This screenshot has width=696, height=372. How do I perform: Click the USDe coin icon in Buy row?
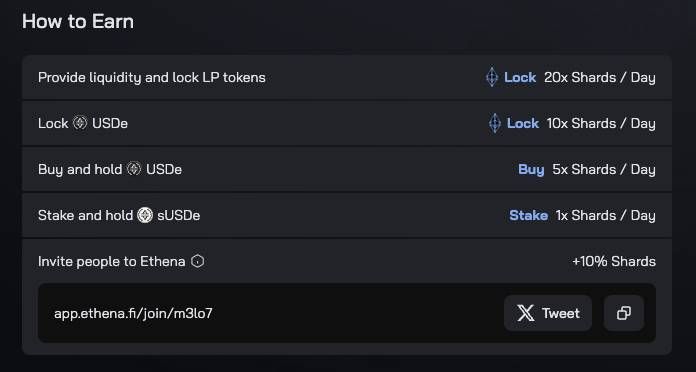[x=134, y=169]
